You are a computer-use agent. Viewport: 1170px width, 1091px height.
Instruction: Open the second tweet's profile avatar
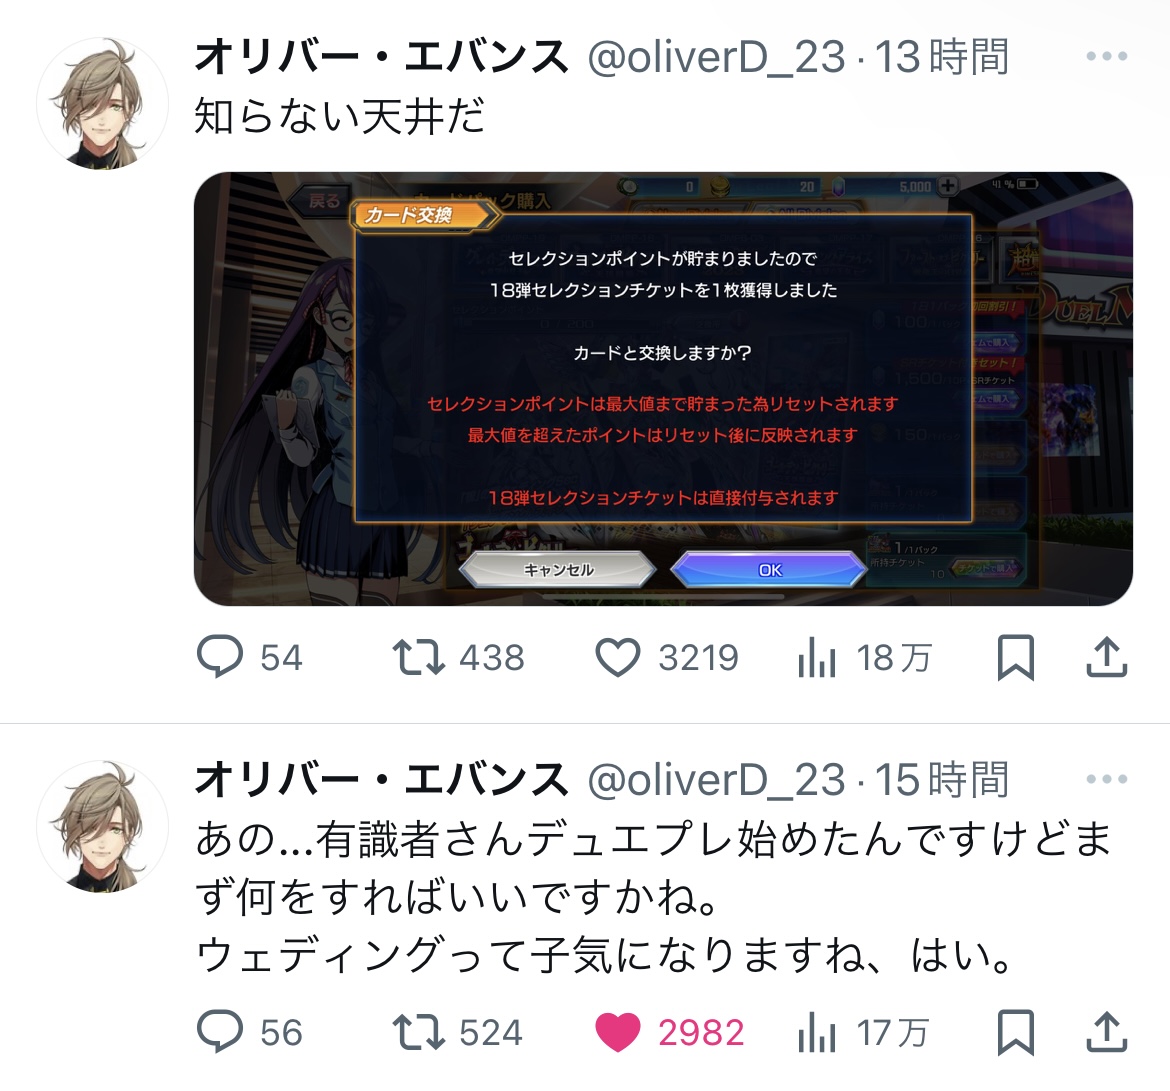pos(102,826)
